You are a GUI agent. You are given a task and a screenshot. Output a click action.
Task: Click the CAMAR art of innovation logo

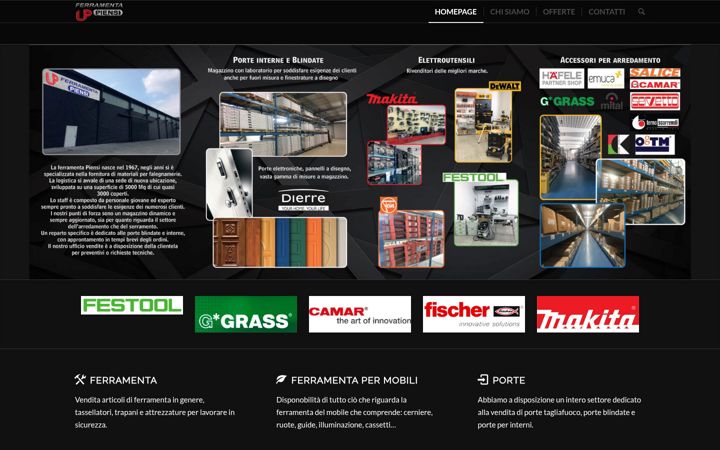(x=360, y=314)
